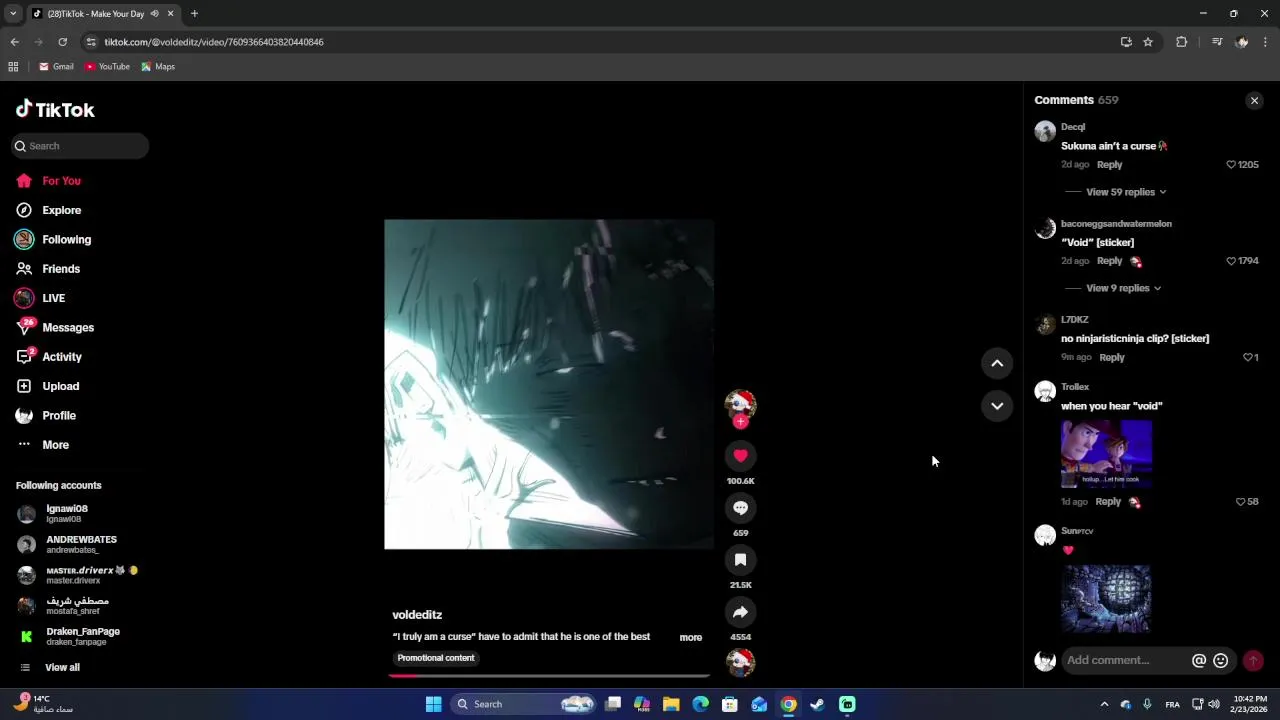Like Decql's comment heart
Screen dimensions: 1280x720
1231,165
